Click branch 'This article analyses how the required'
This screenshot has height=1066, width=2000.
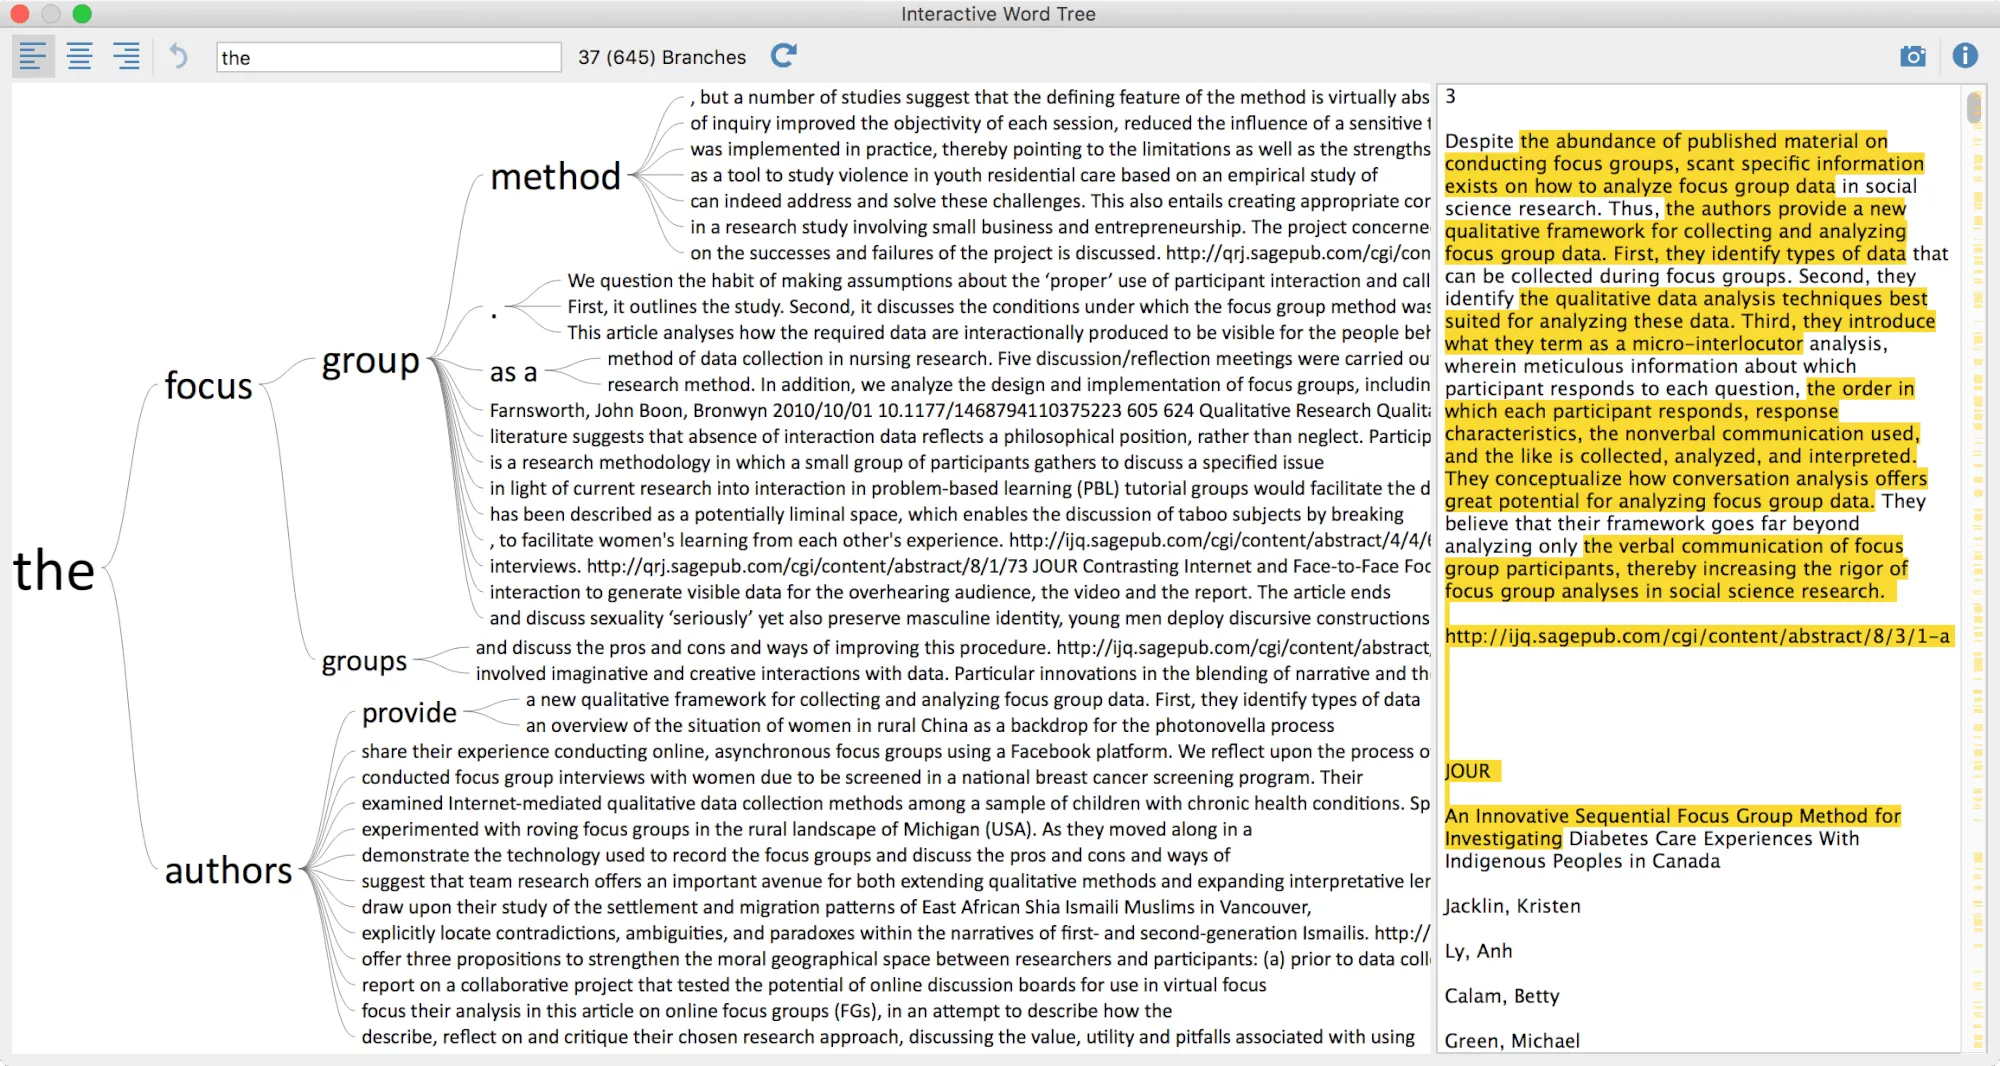(998, 333)
